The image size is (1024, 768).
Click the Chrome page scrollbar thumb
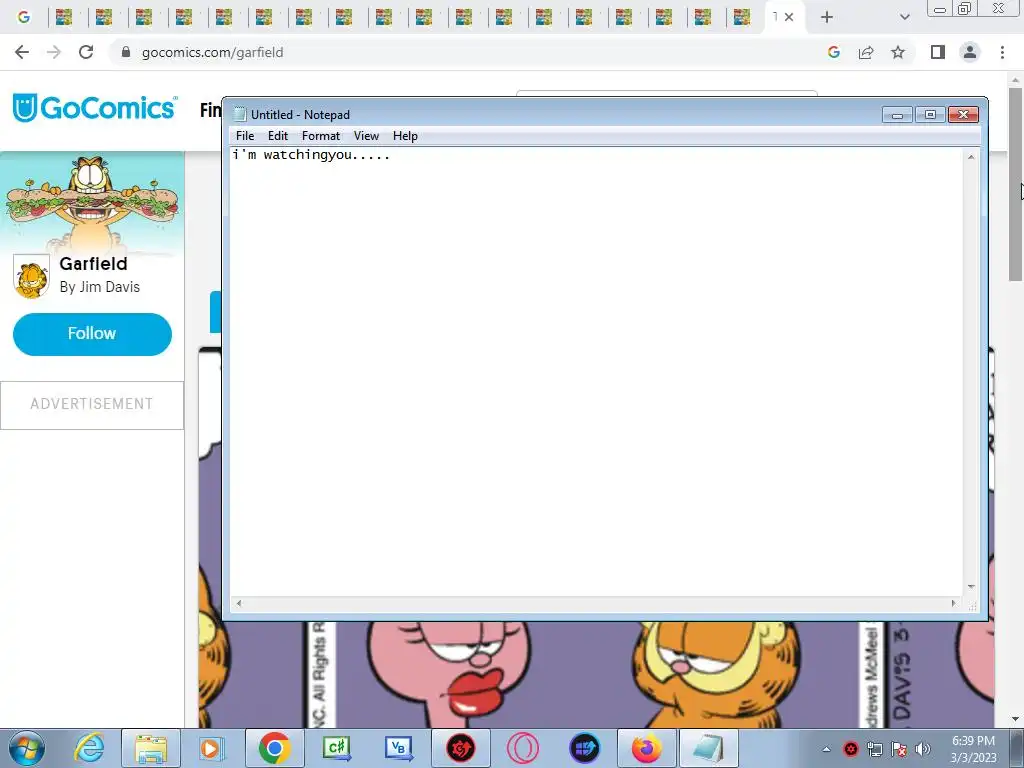click(1015, 184)
